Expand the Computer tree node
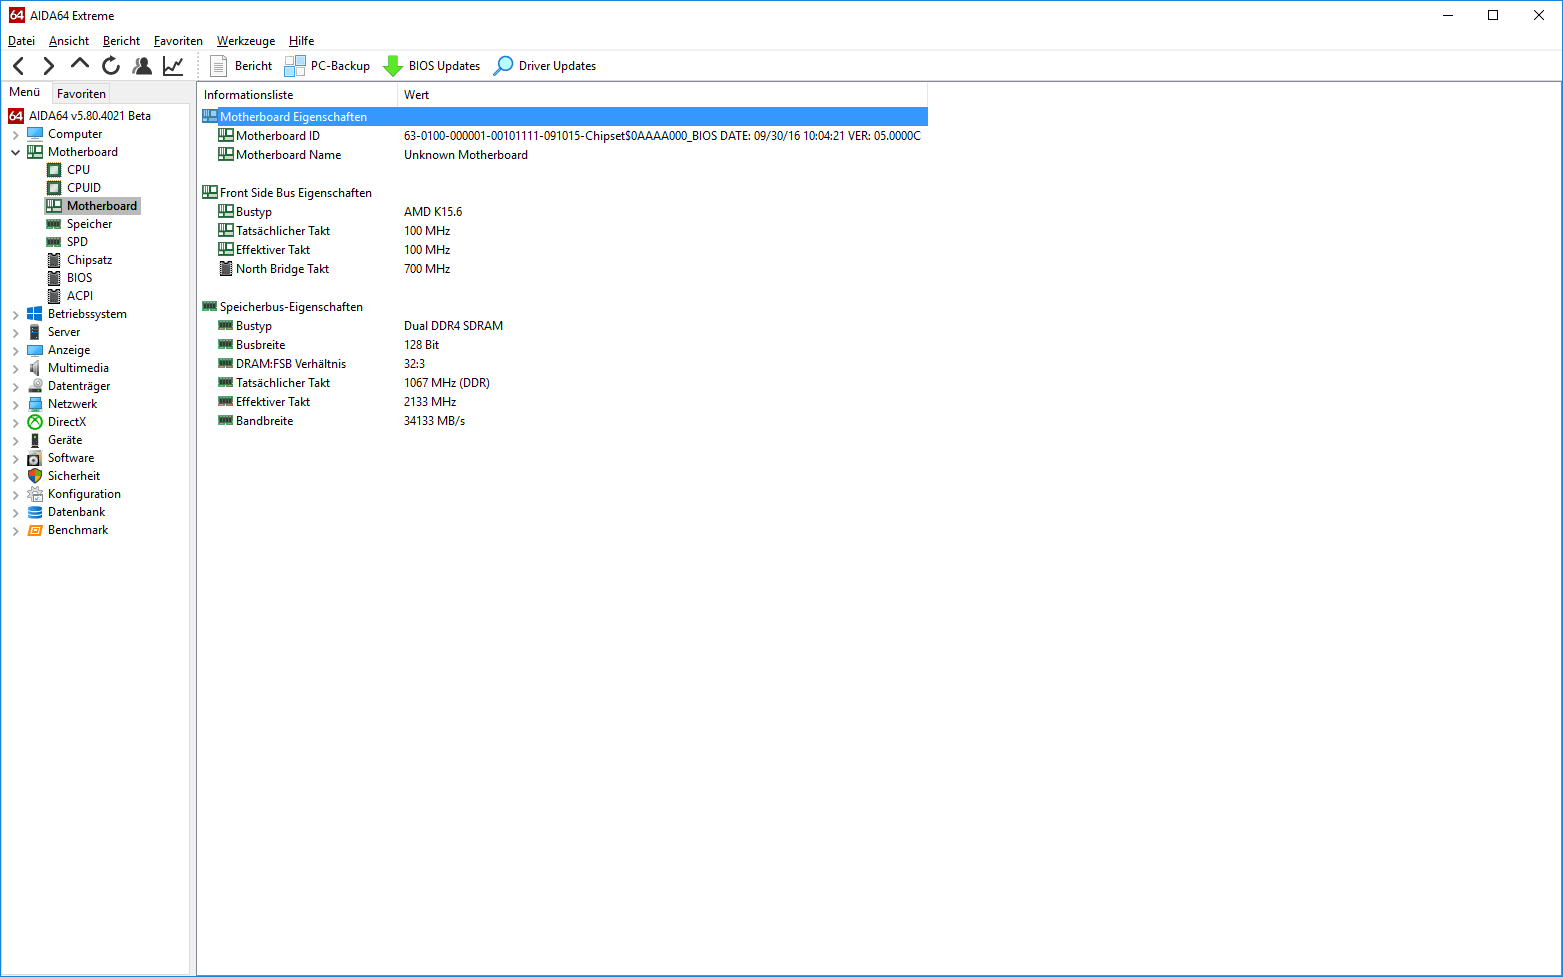 15,135
